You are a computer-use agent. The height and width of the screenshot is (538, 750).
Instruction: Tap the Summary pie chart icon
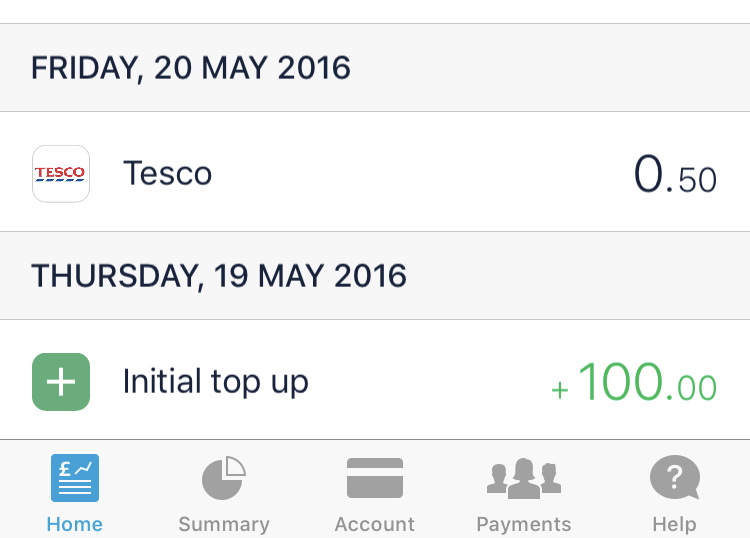tap(224, 478)
